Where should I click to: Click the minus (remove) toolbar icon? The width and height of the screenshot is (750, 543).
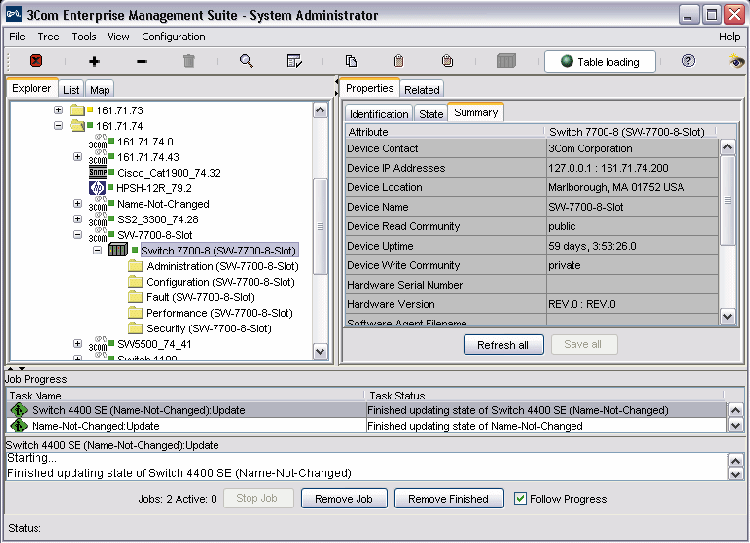[141, 61]
